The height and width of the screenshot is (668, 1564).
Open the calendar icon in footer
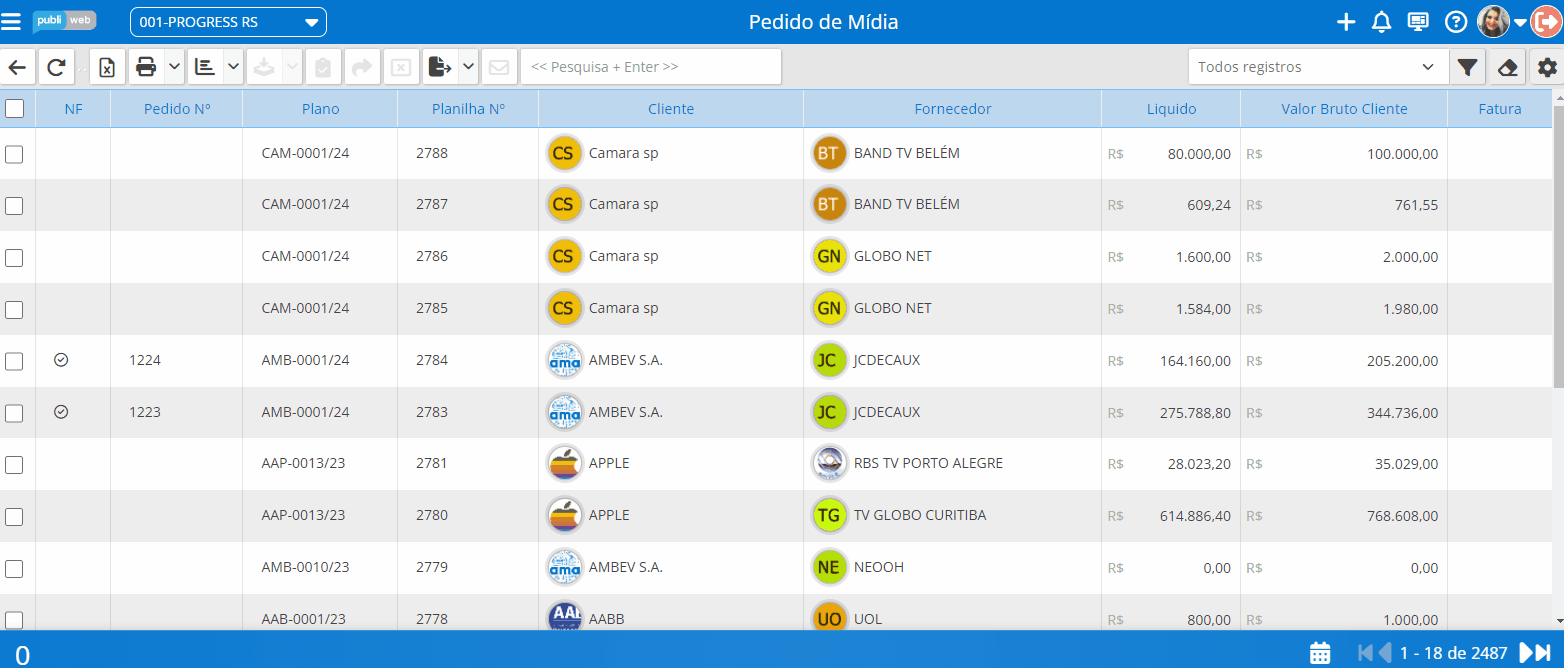(1320, 652)
